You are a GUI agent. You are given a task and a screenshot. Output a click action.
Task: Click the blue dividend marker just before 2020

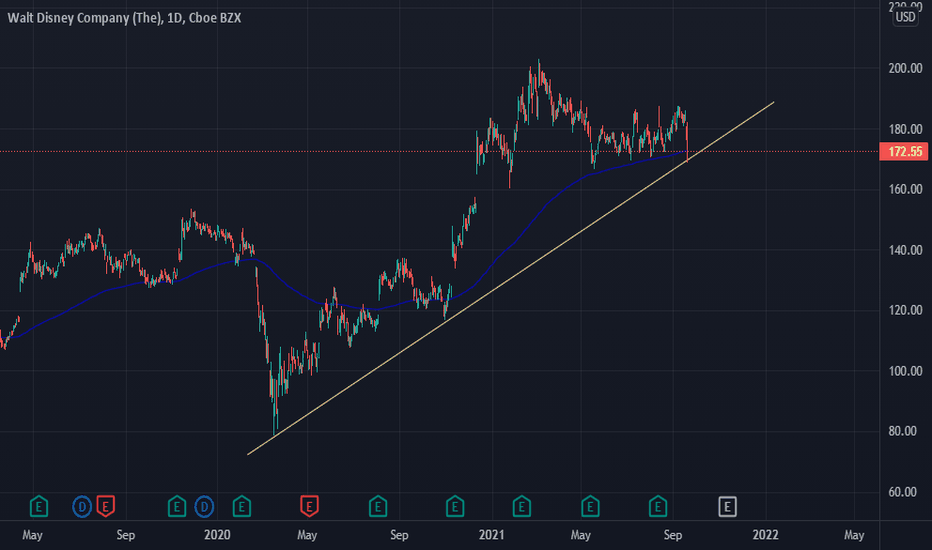pos(204,507)
